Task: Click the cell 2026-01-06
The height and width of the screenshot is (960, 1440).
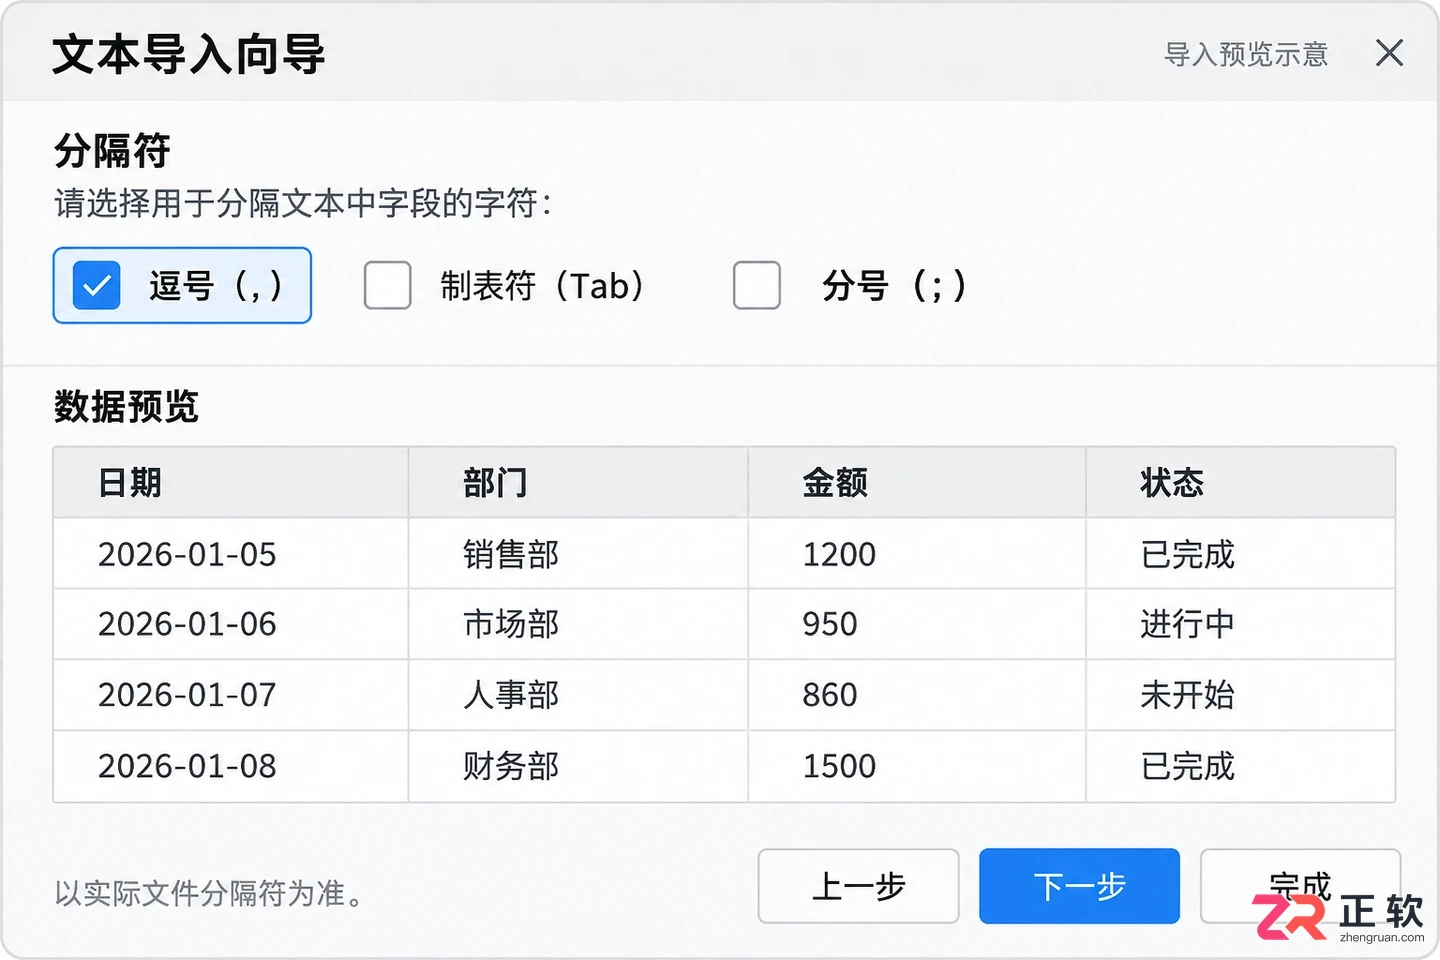Action: coord(231,624)
